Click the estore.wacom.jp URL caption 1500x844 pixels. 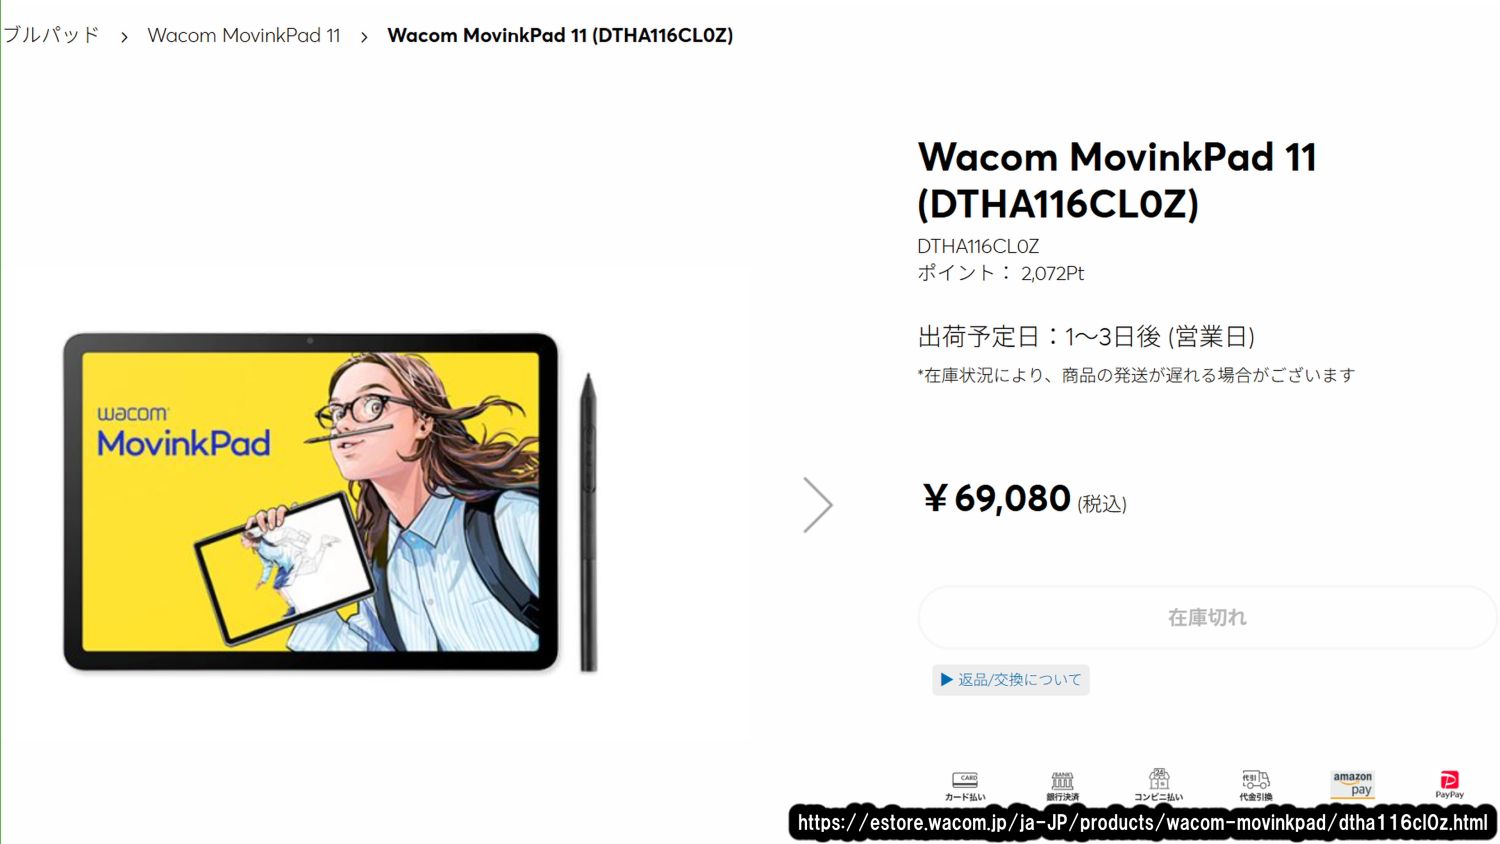pos(1142,823)
